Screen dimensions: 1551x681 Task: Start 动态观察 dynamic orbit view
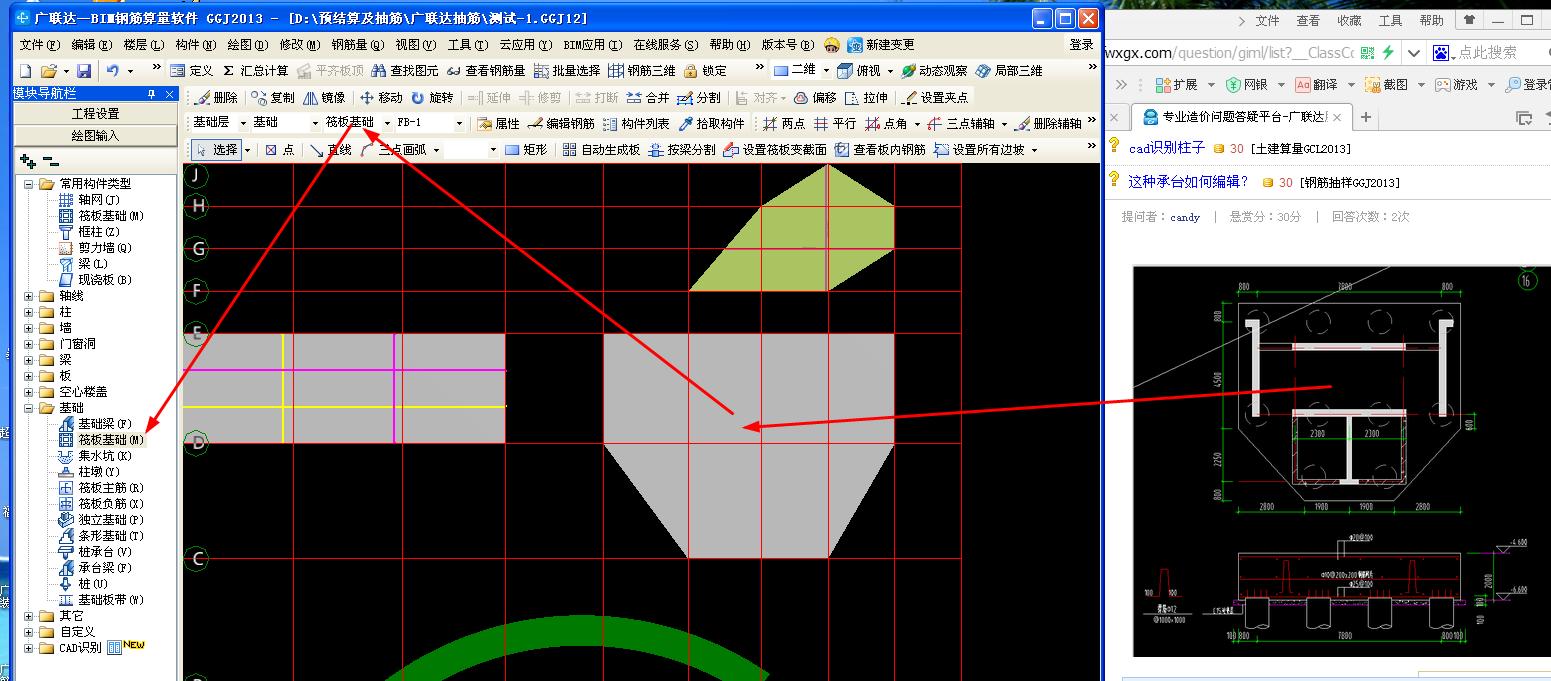point(934,71)
